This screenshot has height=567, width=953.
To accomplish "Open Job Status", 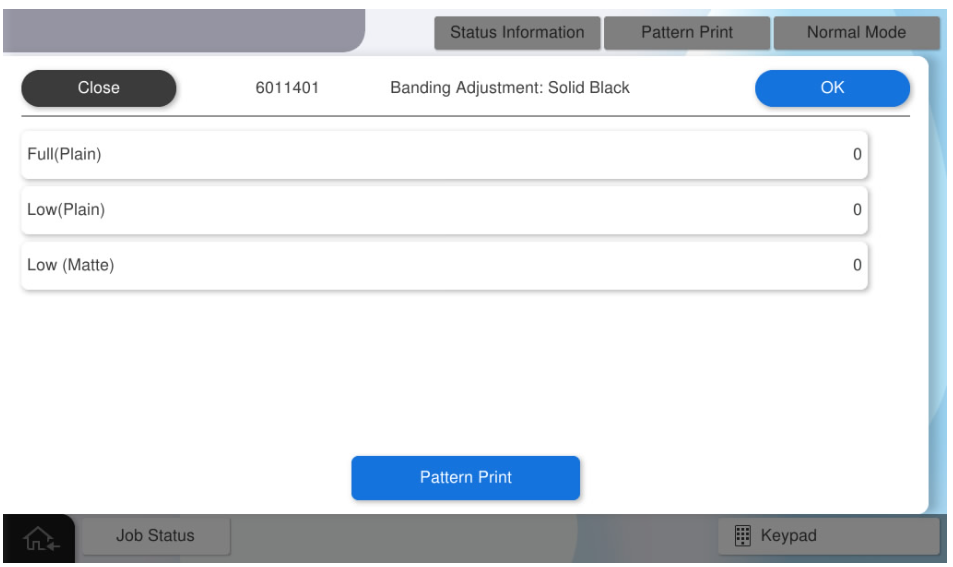I will 155,536.
